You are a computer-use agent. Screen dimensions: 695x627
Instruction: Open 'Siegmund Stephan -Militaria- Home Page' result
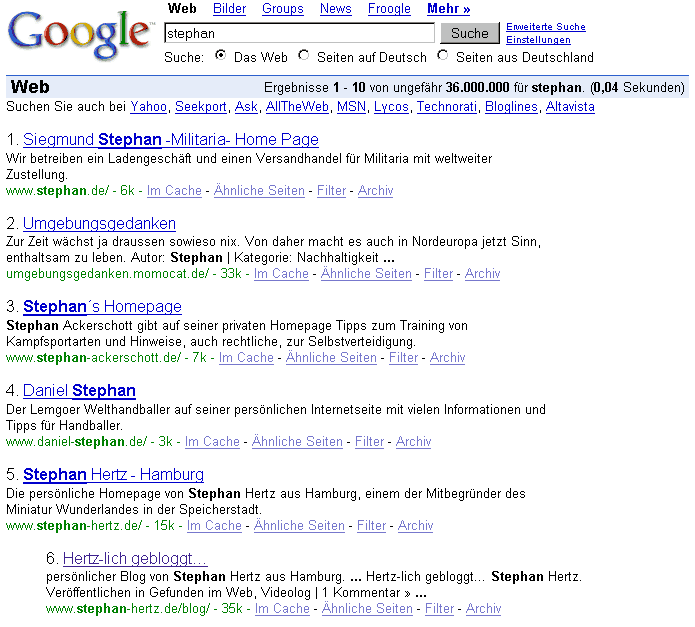pos(170,140)
